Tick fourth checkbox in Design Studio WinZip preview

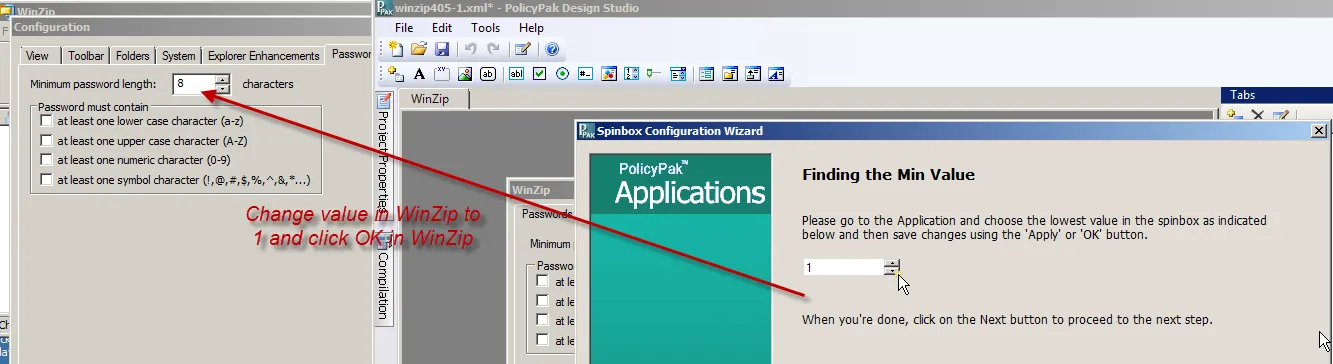pyautogui.click(x=543, y=341)
